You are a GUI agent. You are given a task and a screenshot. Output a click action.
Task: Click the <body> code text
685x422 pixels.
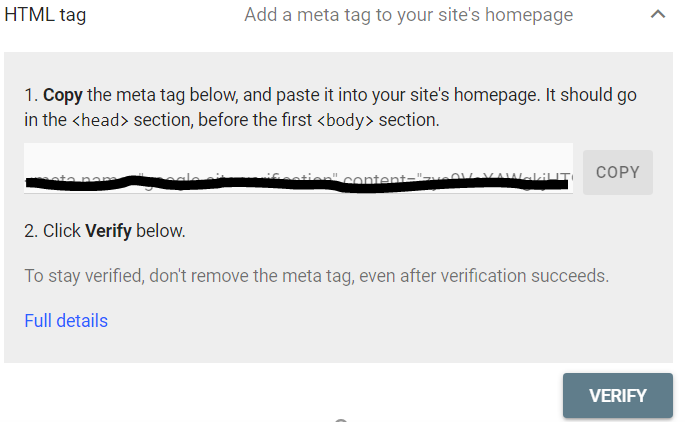click(x=347, y=121)
